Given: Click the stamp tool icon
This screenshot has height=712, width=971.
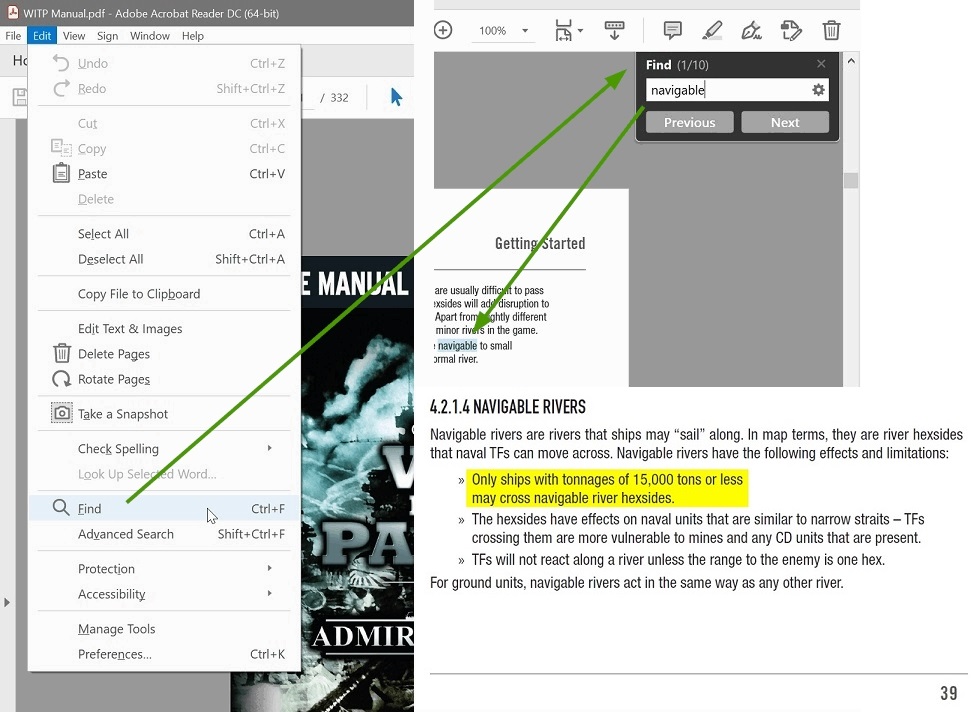Looking at the screenshot, I should pyautogui.click(x=791, y=30).
